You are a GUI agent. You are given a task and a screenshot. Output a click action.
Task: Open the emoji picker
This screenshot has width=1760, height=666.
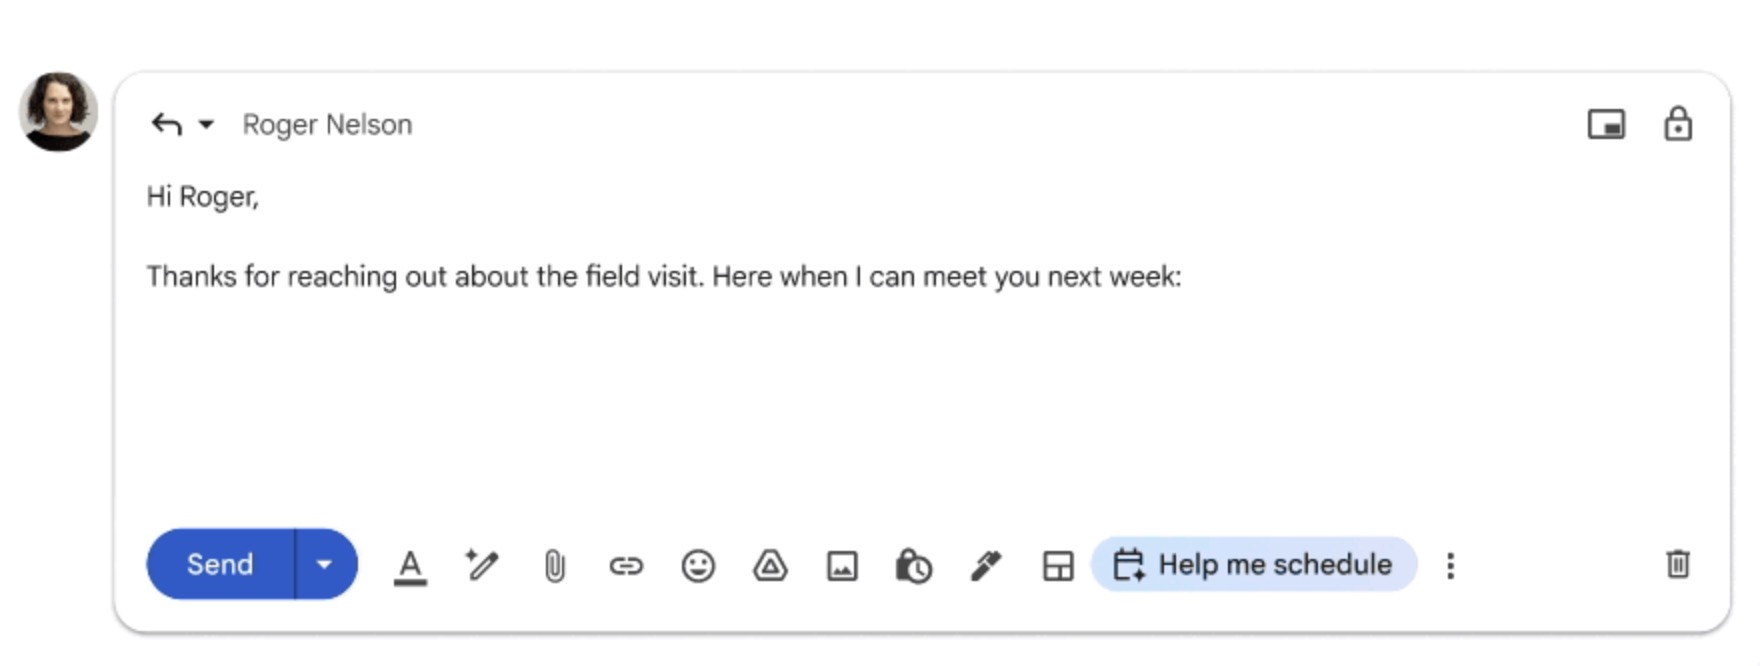pos(698,566)
